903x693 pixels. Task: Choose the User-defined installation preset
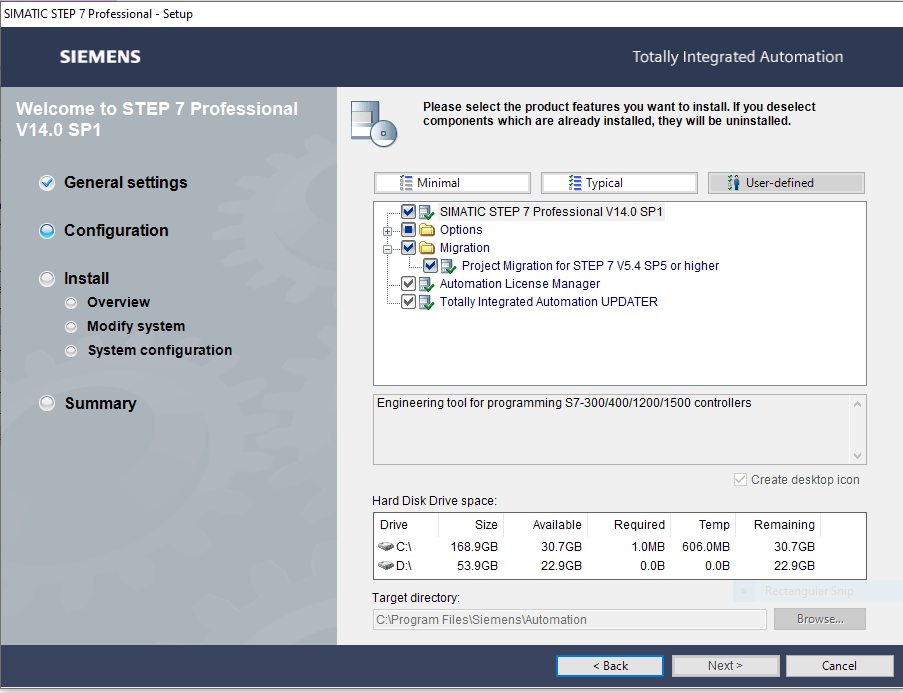click(x=785, y=183)
